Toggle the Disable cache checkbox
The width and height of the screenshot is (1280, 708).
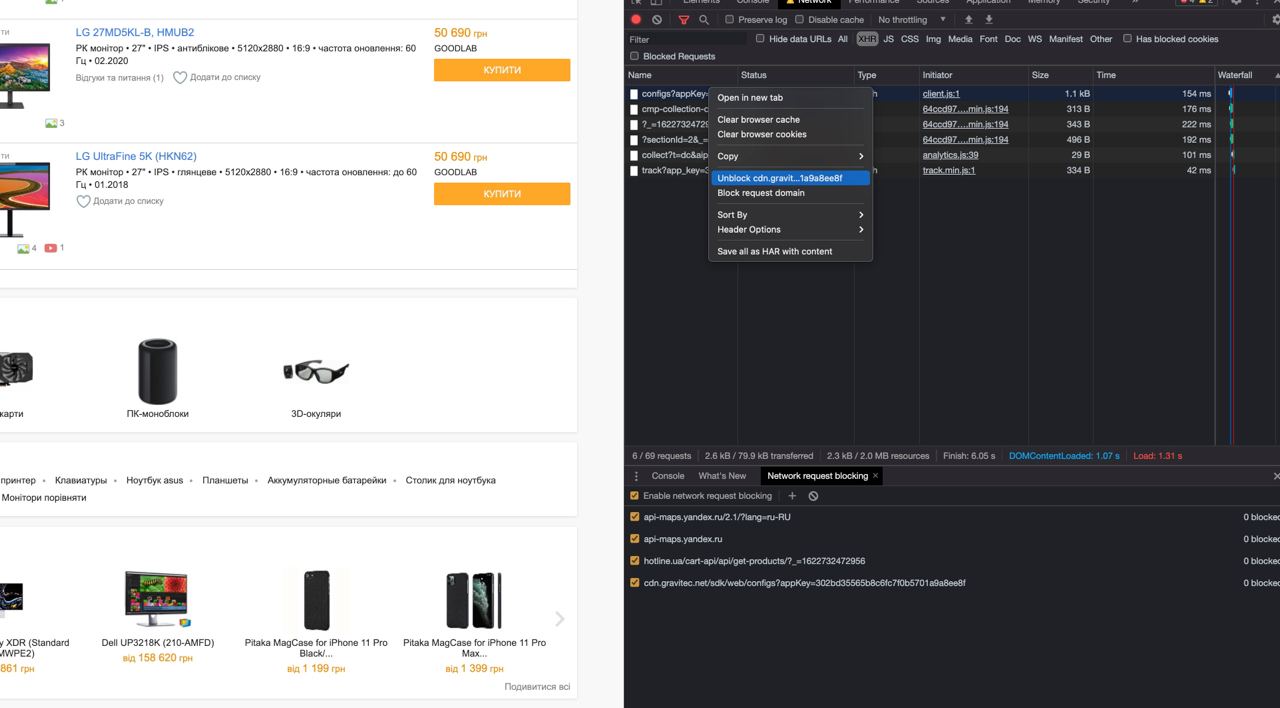[799, 19]
